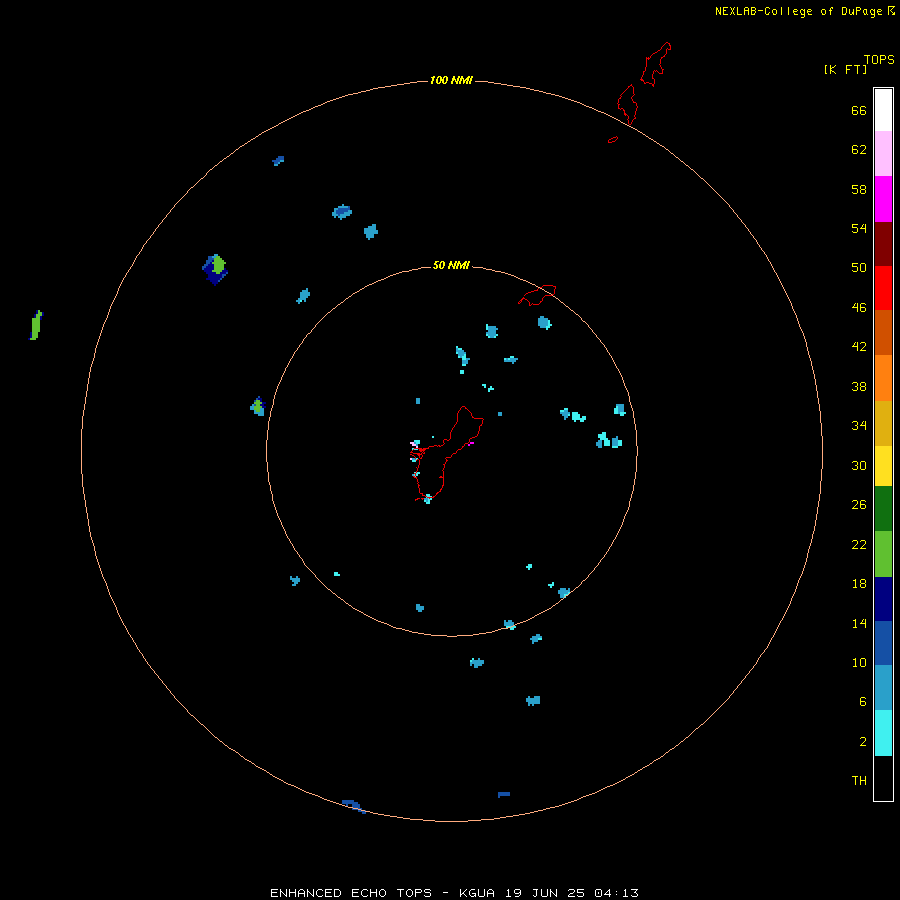The width and height of the screenshot is (900, 900).
Task: Pick the bright orange legend swatch
Action: (883, 378)
